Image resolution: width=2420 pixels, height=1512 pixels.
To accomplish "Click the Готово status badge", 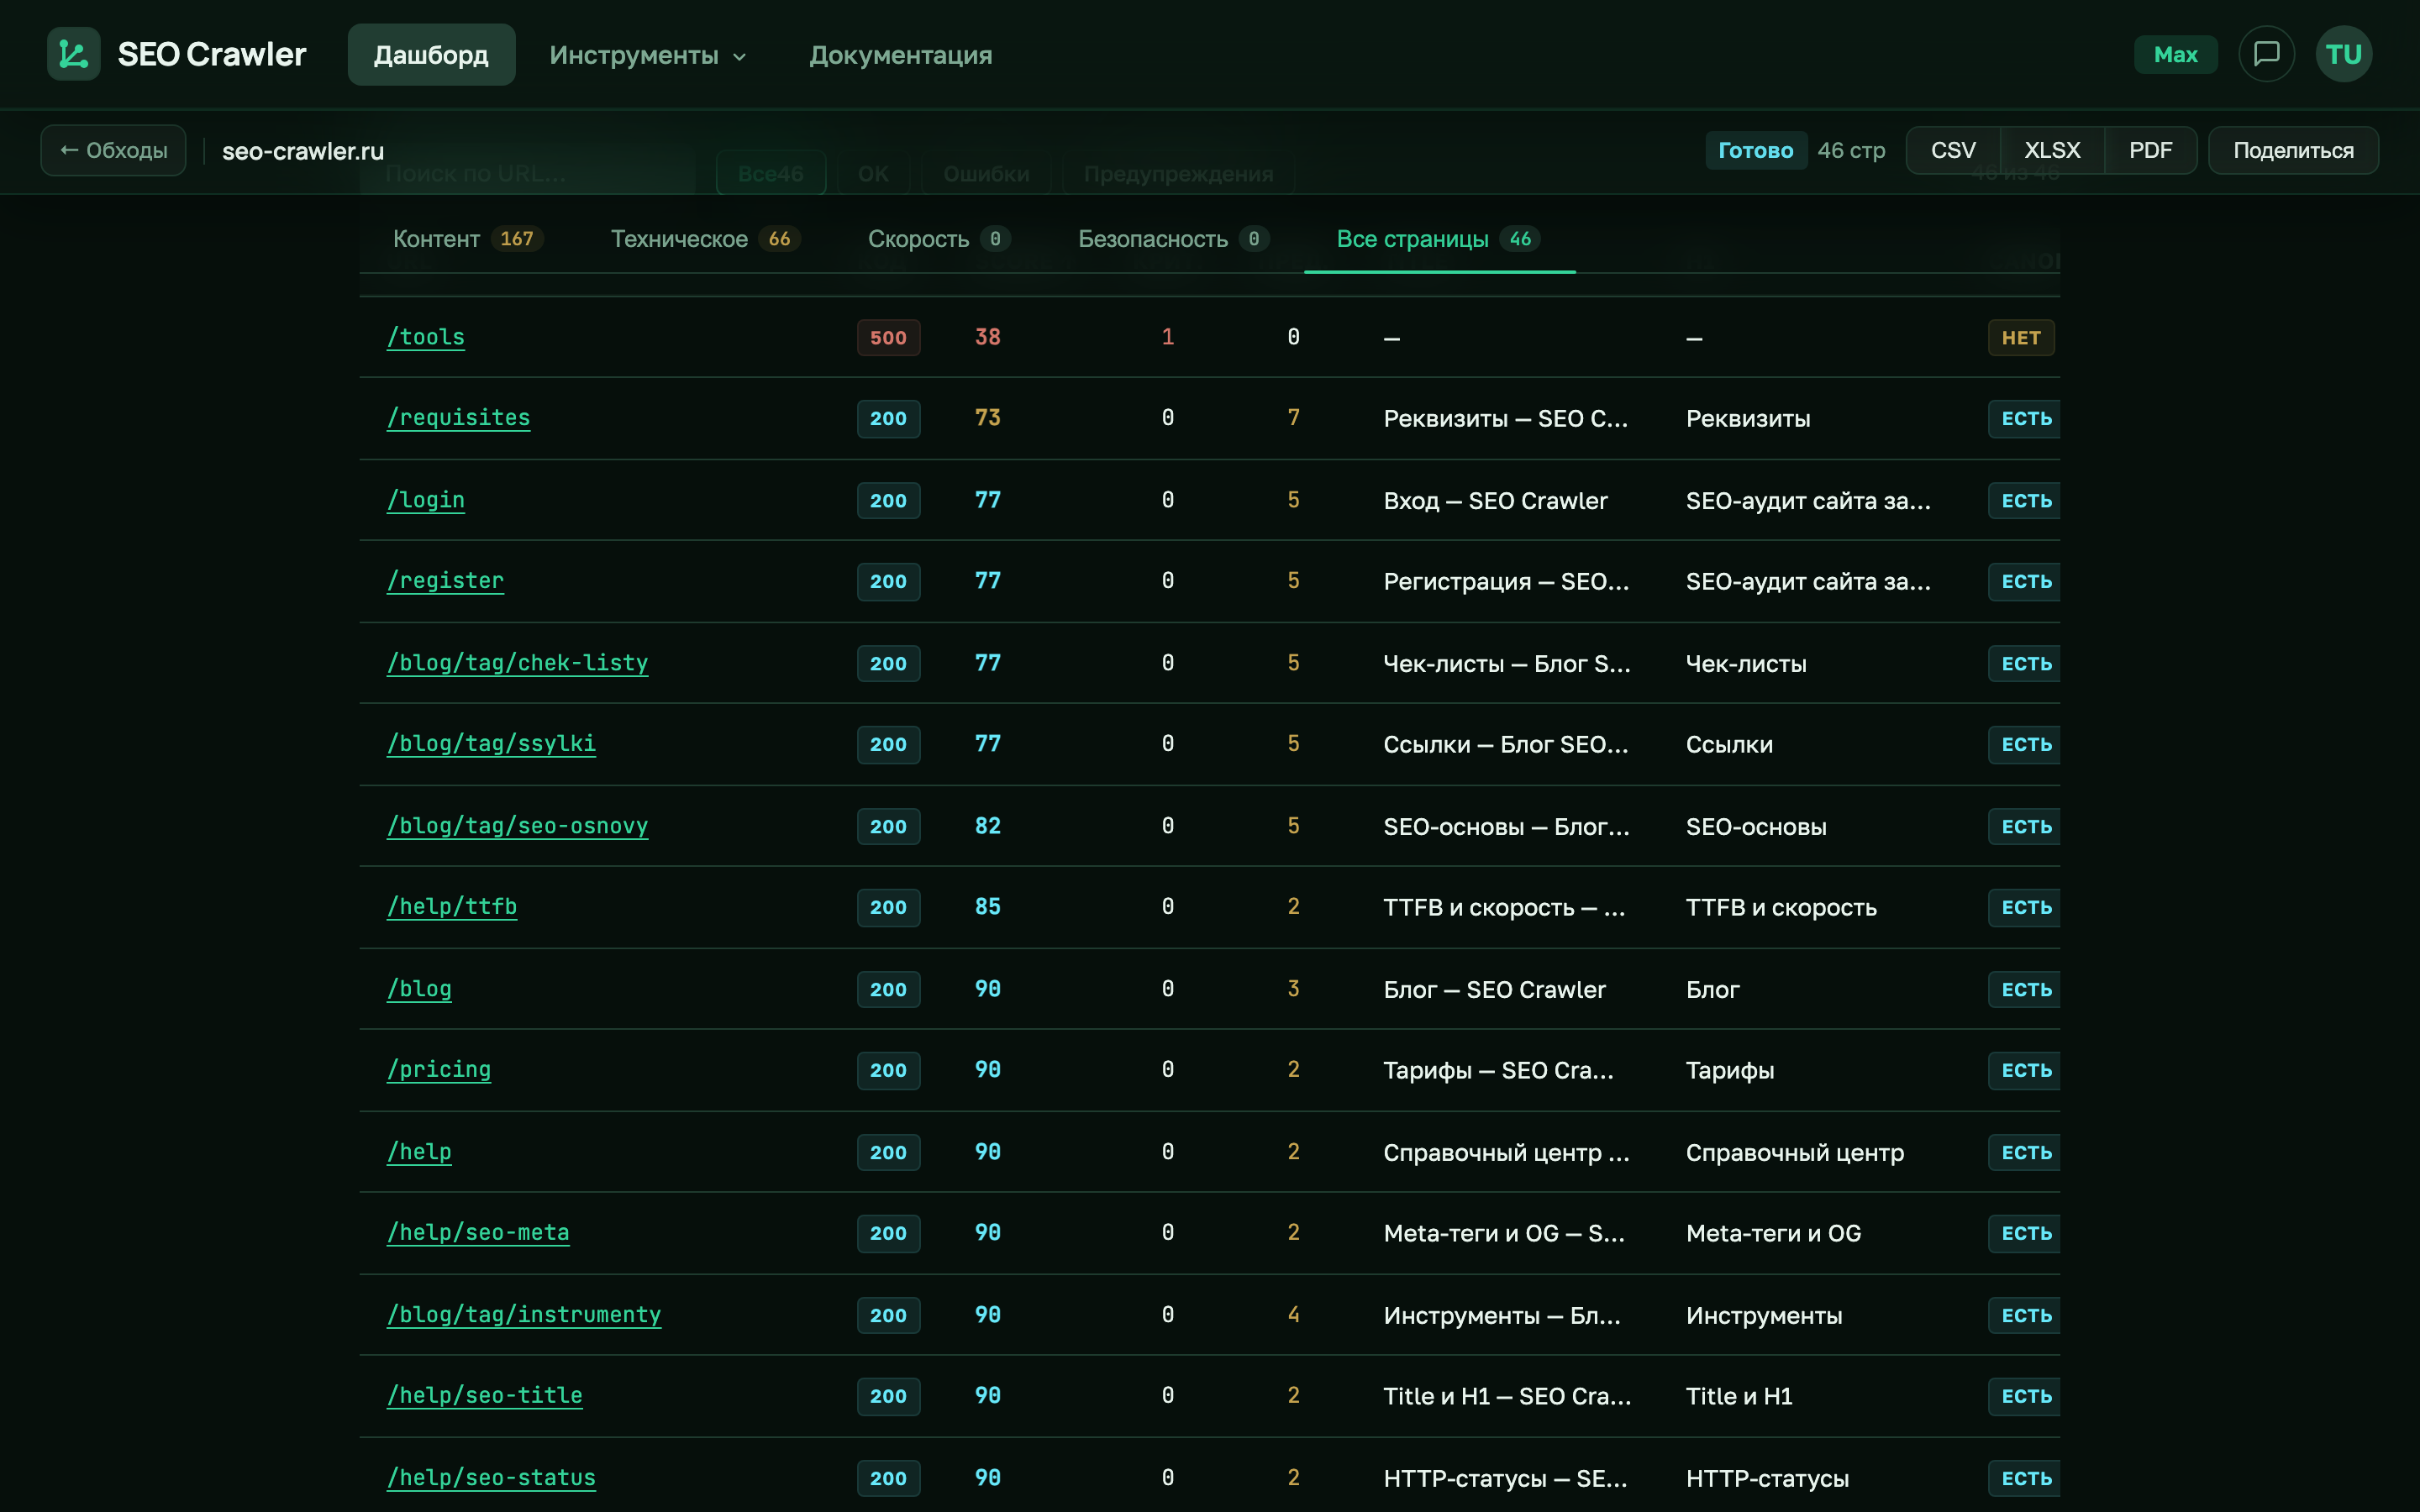I will (x=1755, y=150).
